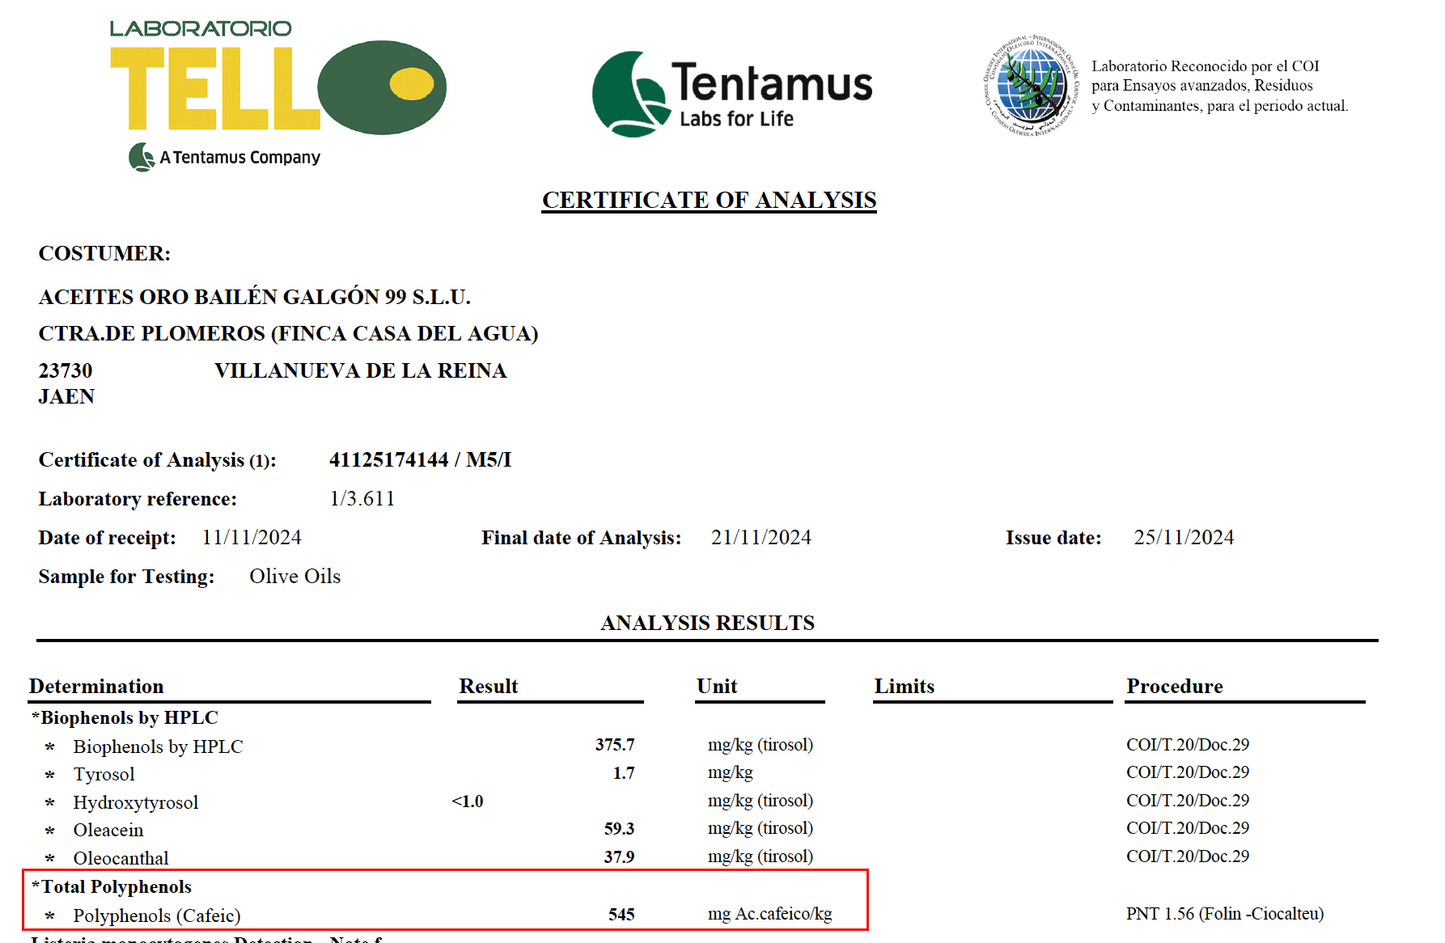1445x943 pixels.
Task: Click the asterisk beside Biophenols by HPLC
Action: tap(49, 746)
